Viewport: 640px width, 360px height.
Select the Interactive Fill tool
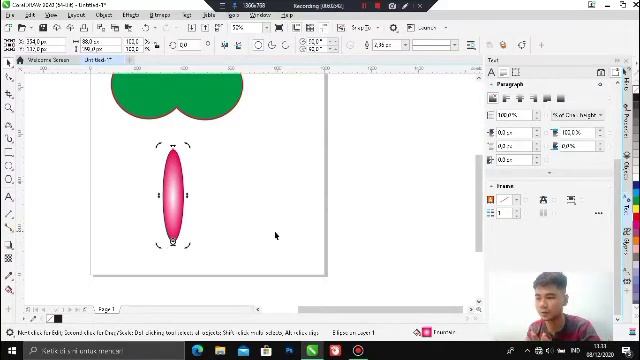(x=9, y=290)
